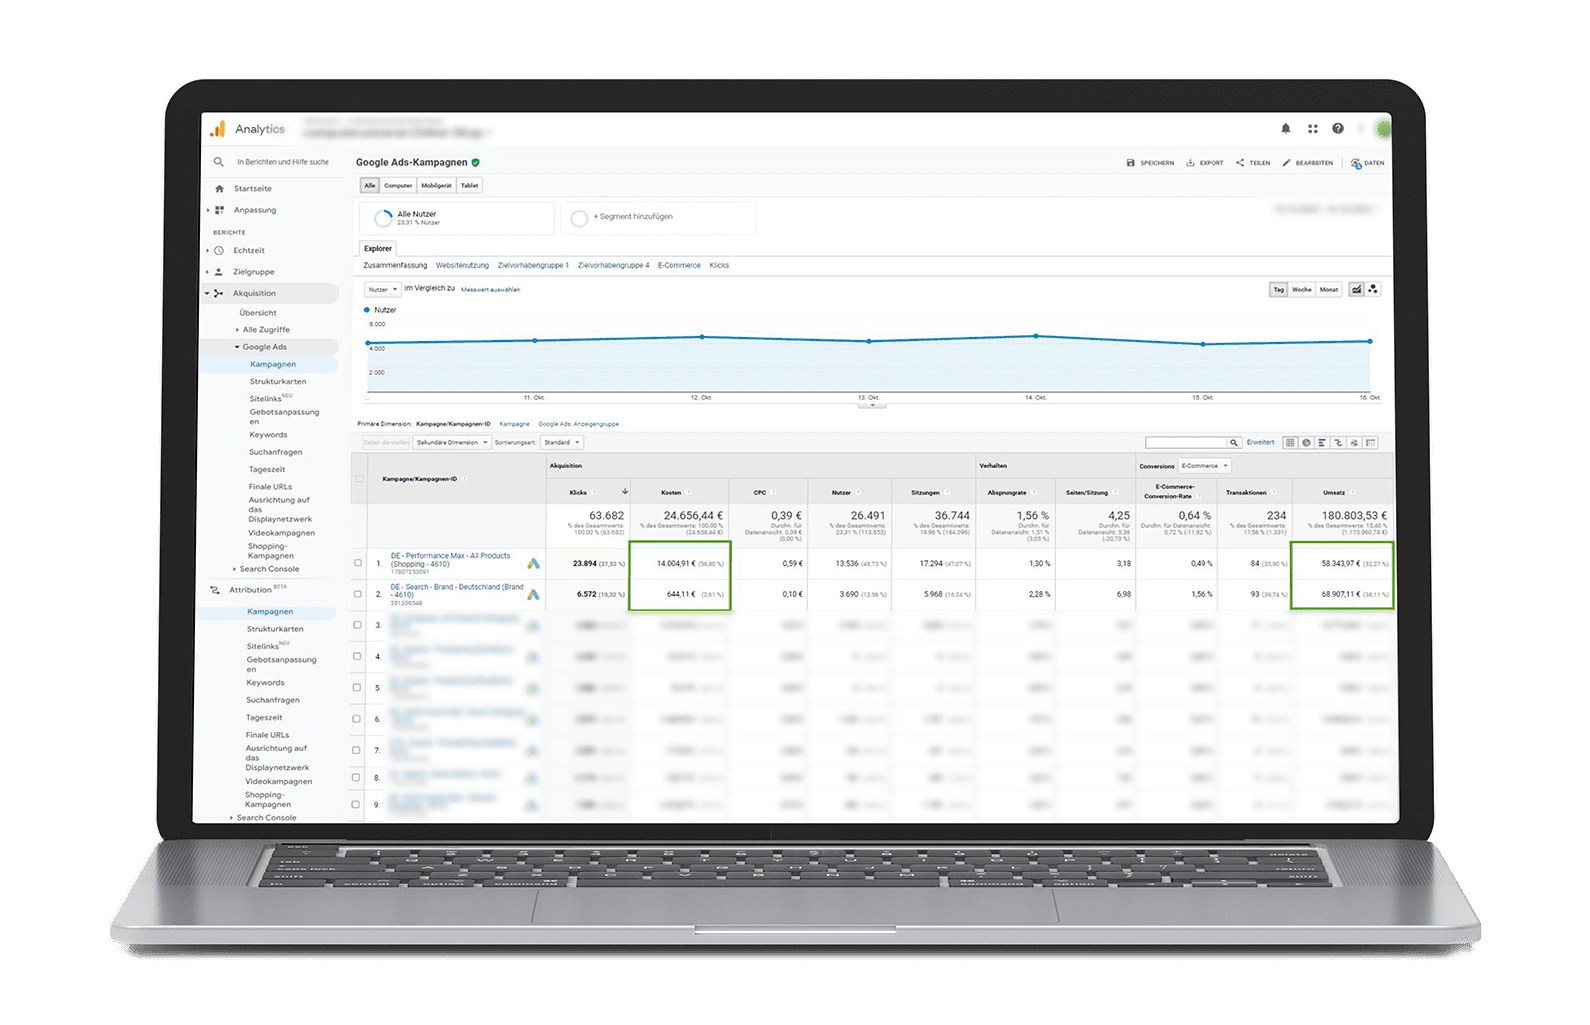The width and height of the screenshot is (1590, 1025).
Task: Select the pivot table view icon
Action: pyautogui.click(x=1371, y=442)
